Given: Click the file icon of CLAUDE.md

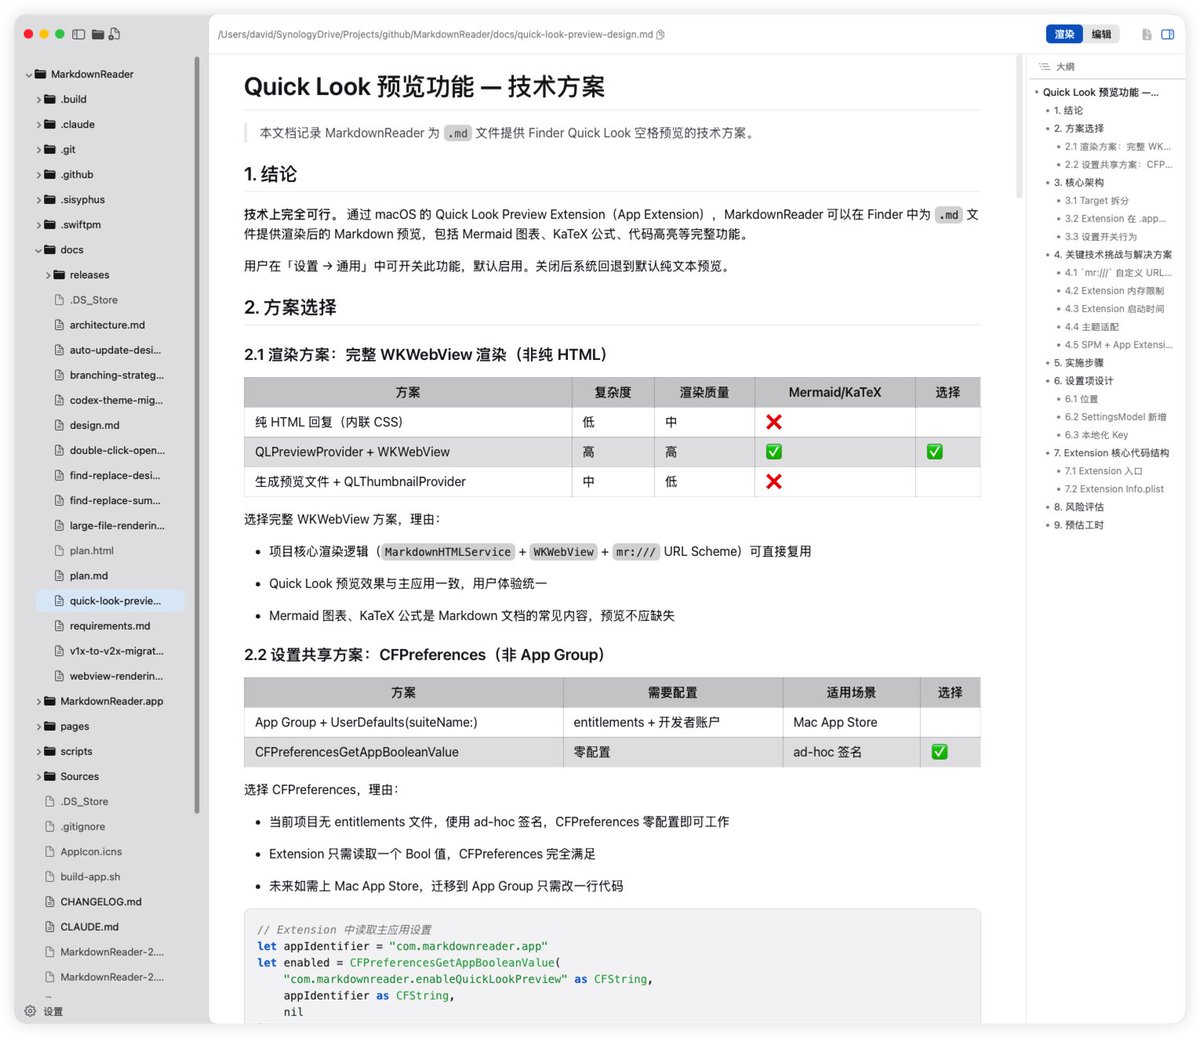Looking at the screenshot, I should (50, 927).
